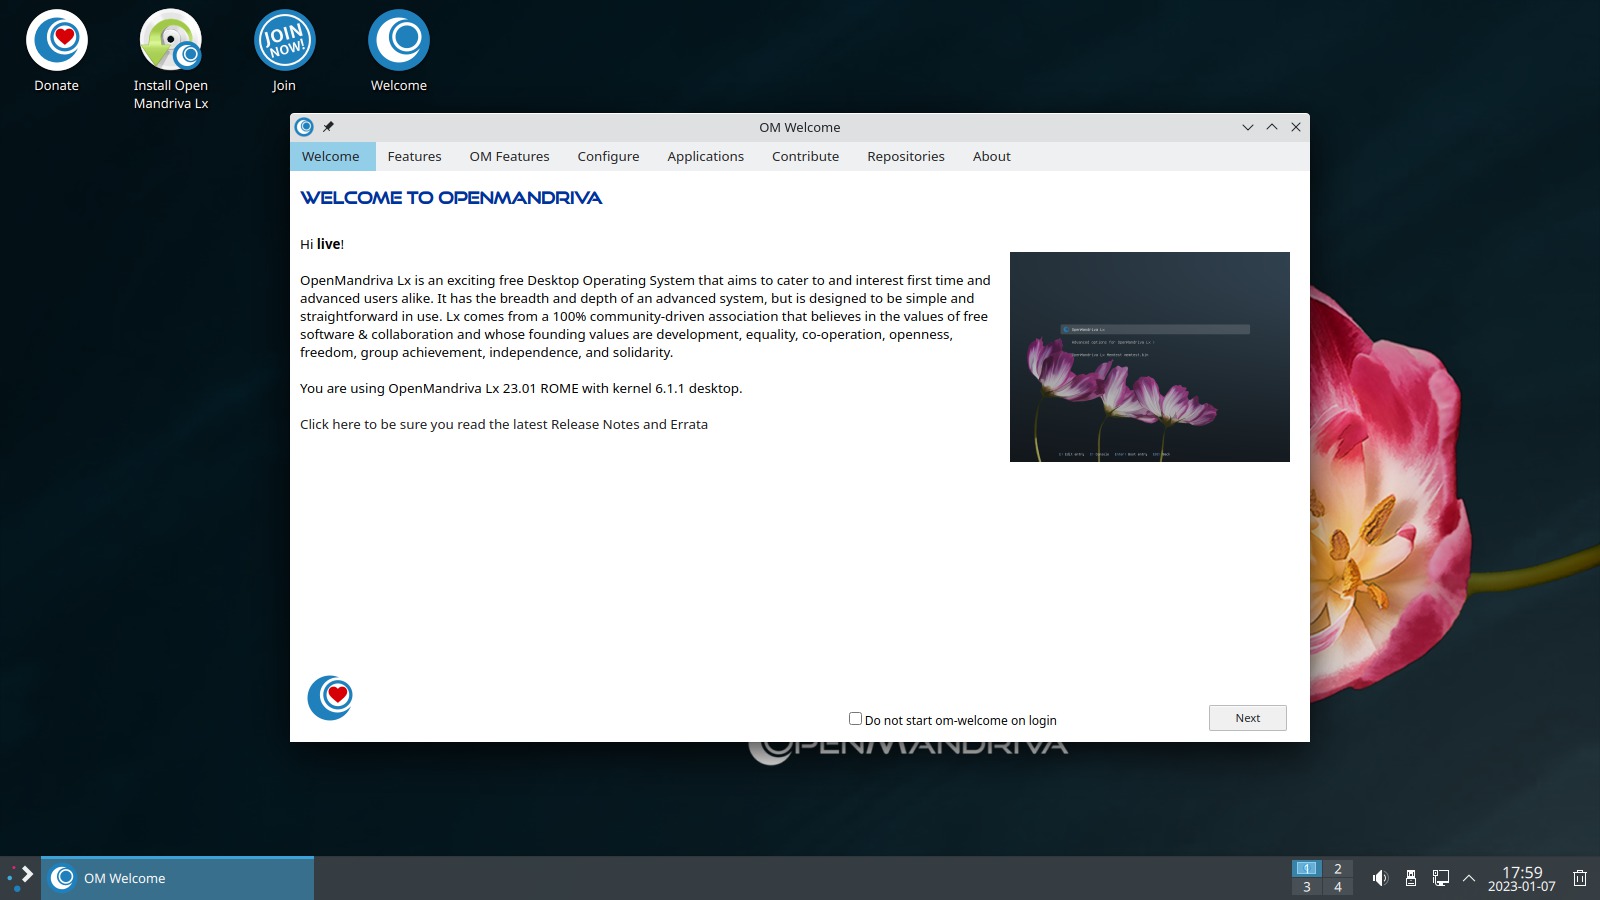Switch to the Contribute tab
The width and height of the screenshot is (1600, 900).
click(805, 156)
